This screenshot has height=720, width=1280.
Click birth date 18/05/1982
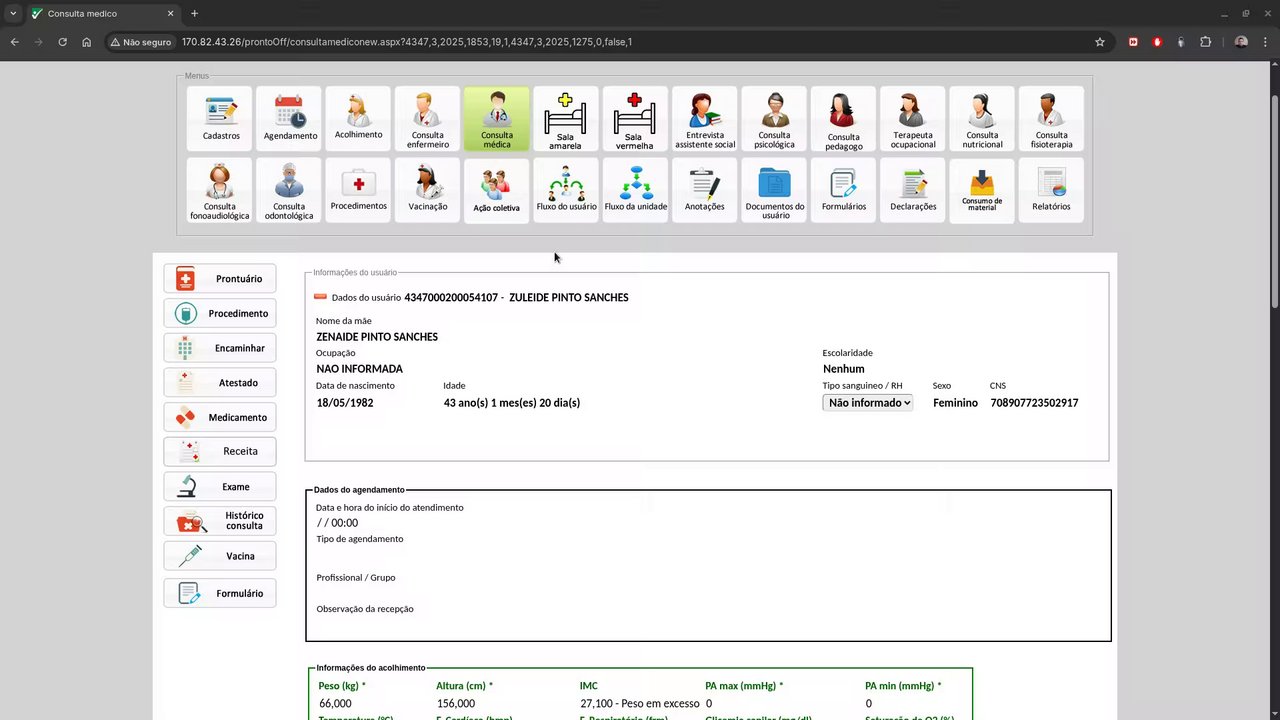(x=345, y=403)
